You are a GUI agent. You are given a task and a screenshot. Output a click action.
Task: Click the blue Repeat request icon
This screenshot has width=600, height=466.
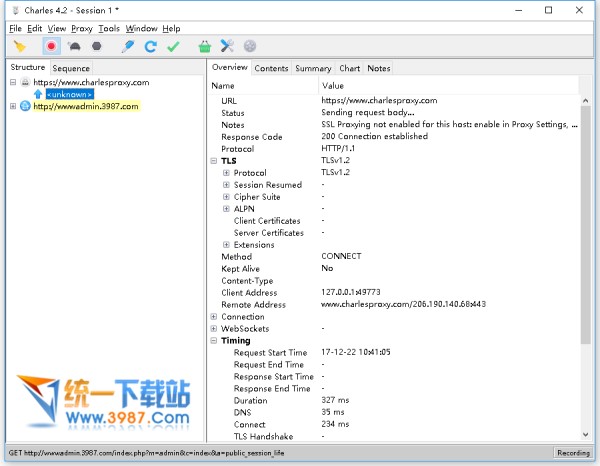coord(150,46)
